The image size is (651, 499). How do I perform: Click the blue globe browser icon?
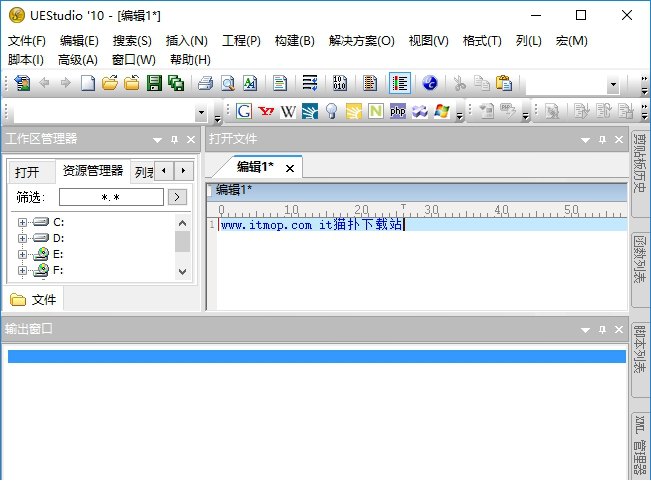(430, 83)
